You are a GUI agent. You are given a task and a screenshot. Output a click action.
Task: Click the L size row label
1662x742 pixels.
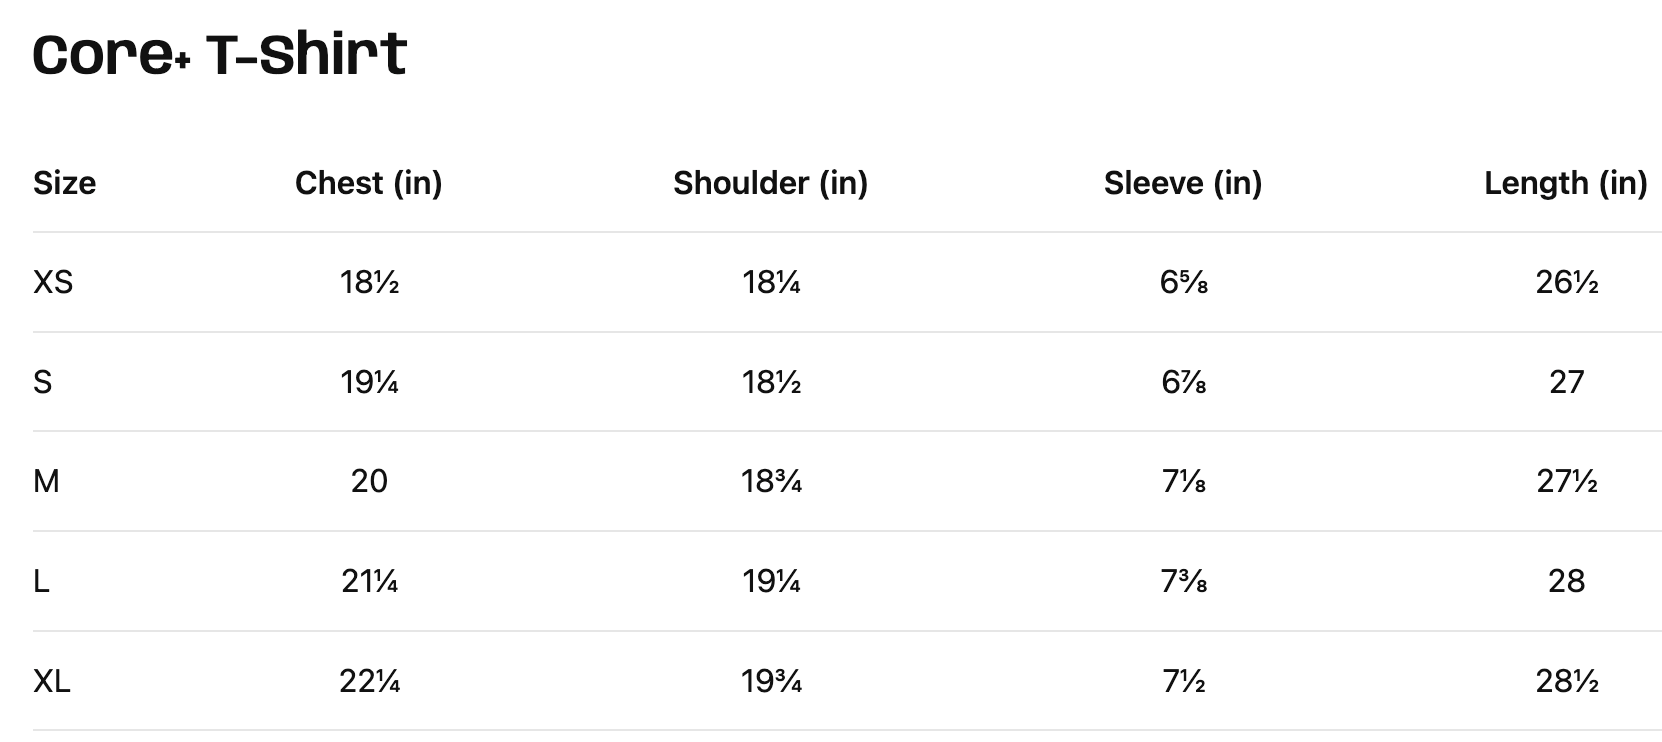[x=41, y=581]
